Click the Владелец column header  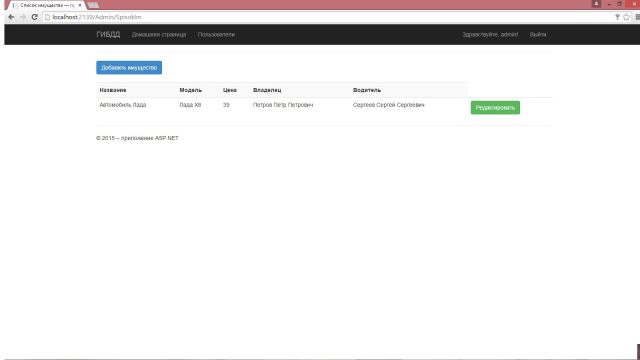coord(267,90)
